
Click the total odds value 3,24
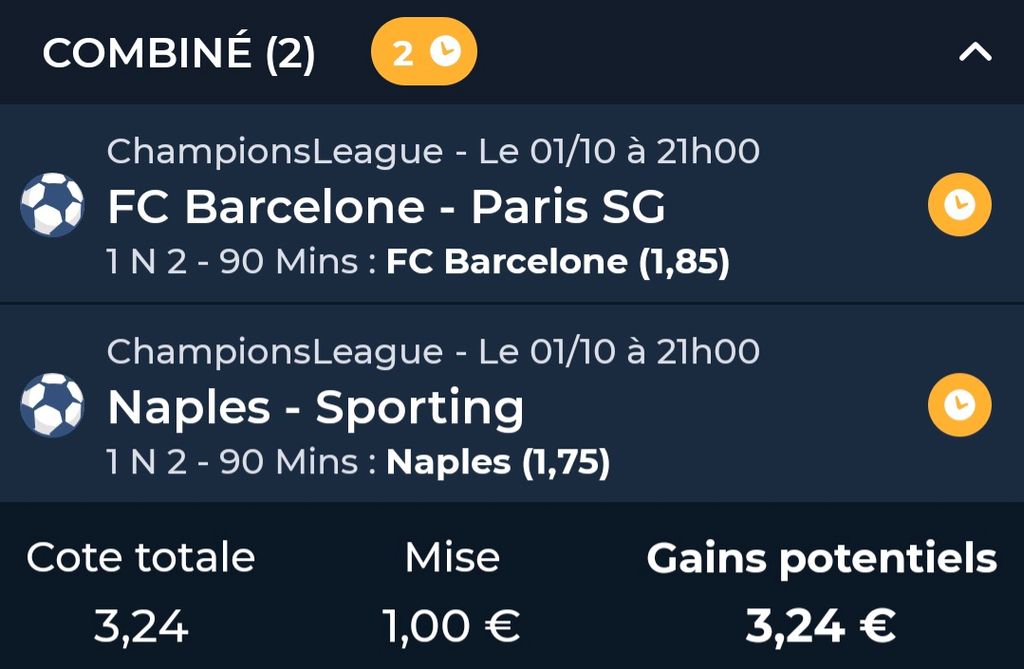141,627
